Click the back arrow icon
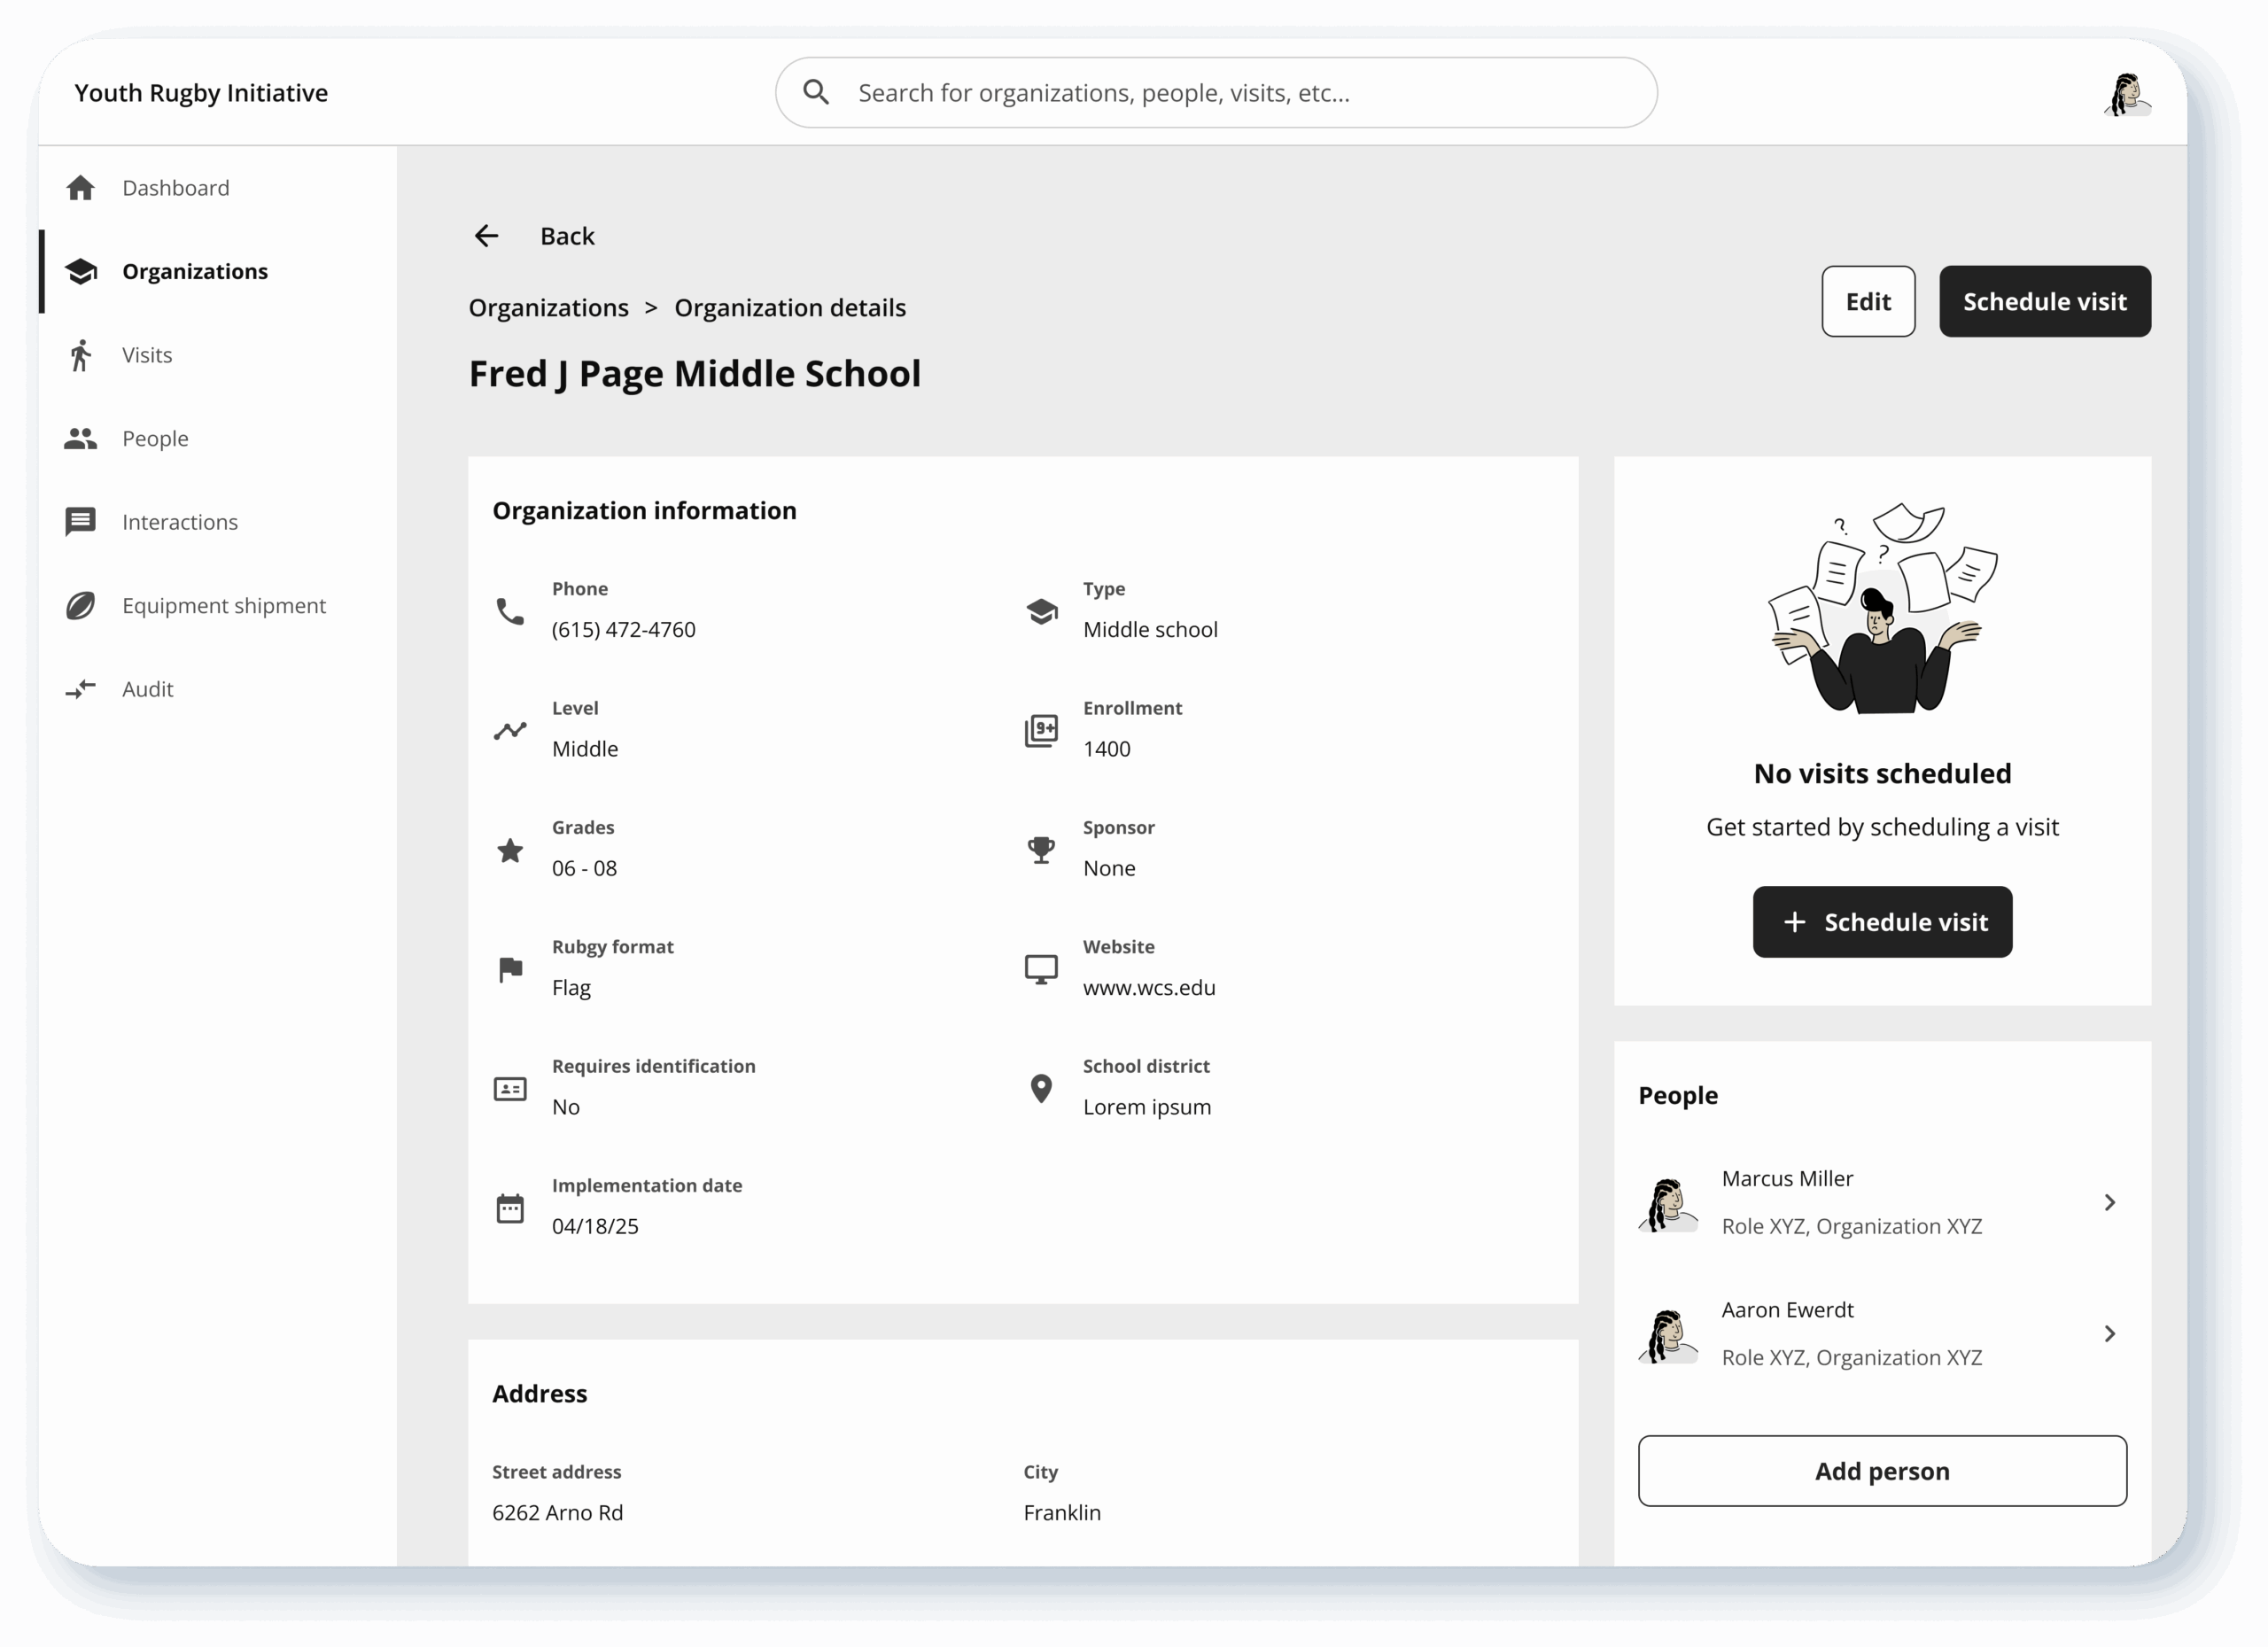This screenshot has width=2268, height=1647. 486,236
